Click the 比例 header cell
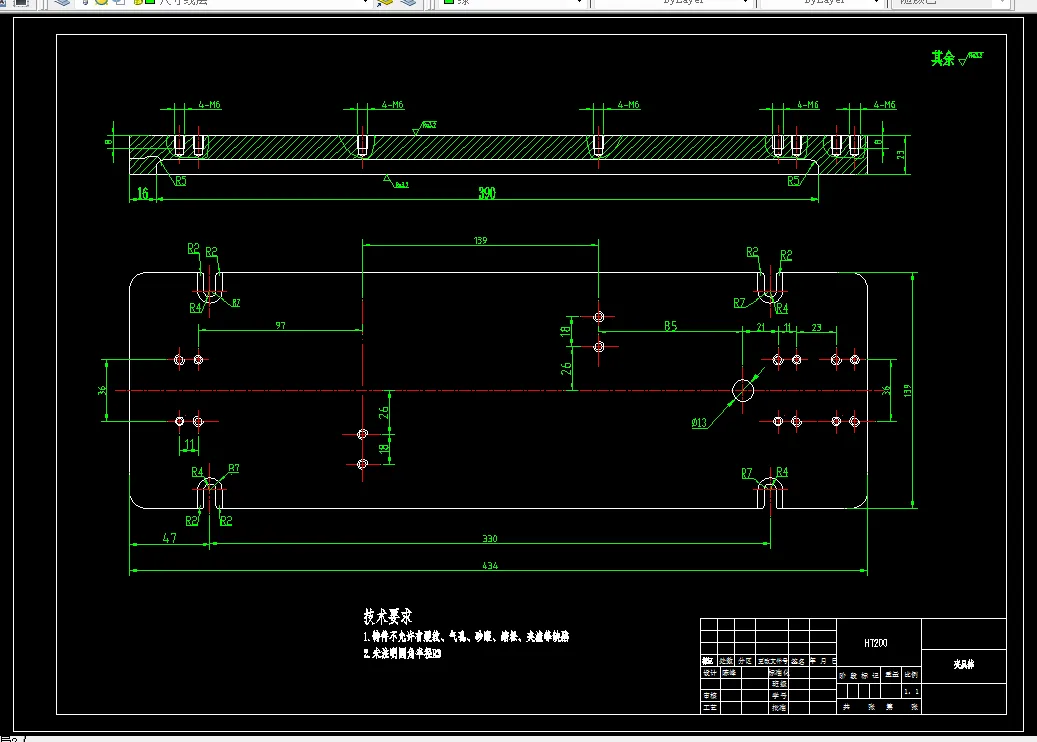1037x742 pixels. point(911,675)
